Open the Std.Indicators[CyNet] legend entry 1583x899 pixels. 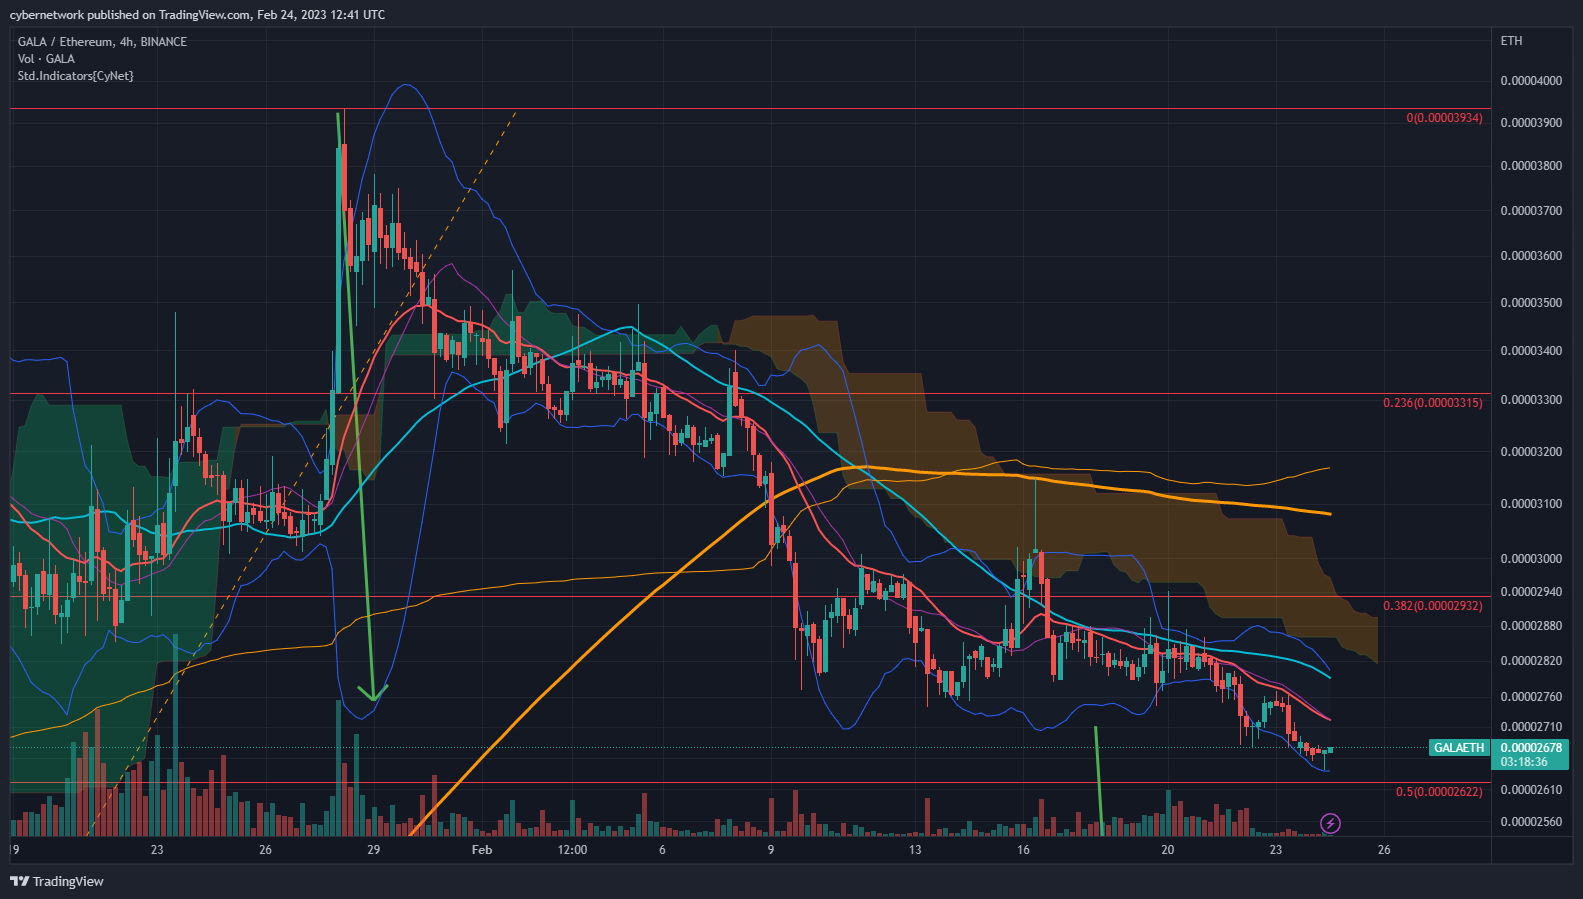point(75,76)
